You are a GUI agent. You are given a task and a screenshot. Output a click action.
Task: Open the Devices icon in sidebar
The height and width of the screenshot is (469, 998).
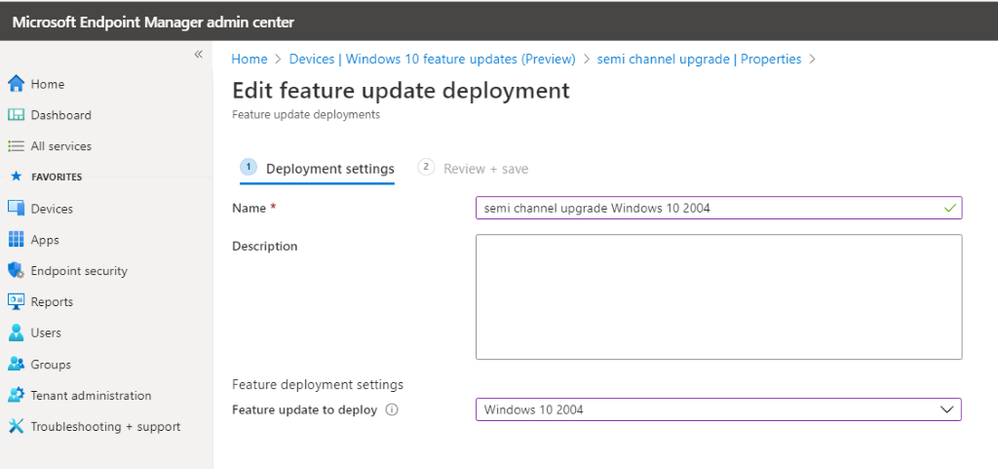tap(16, 209)
